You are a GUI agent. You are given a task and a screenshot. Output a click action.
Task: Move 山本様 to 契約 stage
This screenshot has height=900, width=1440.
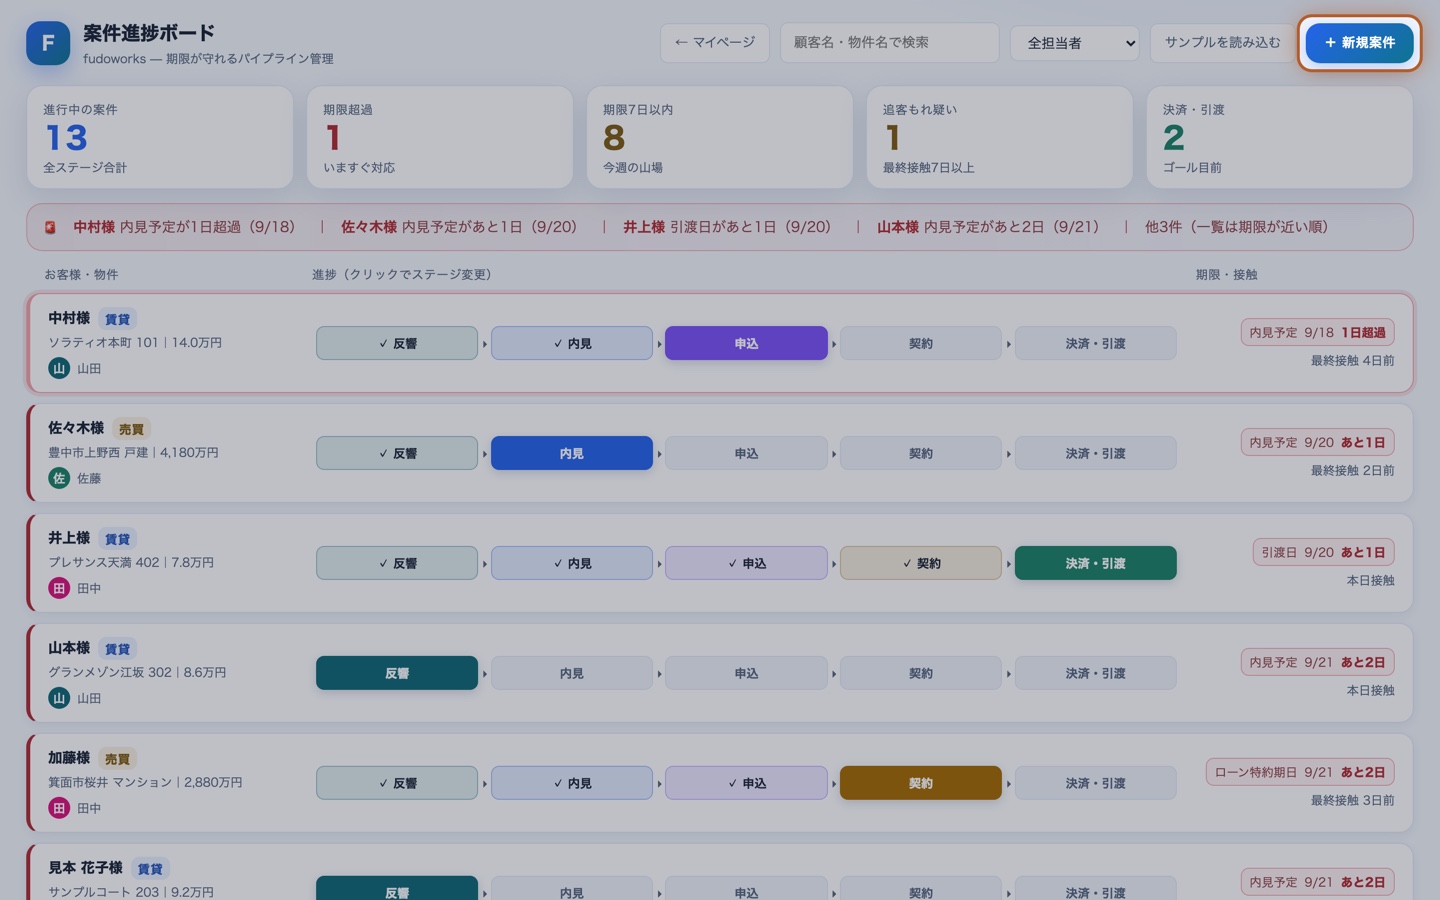tap(921, 673)
